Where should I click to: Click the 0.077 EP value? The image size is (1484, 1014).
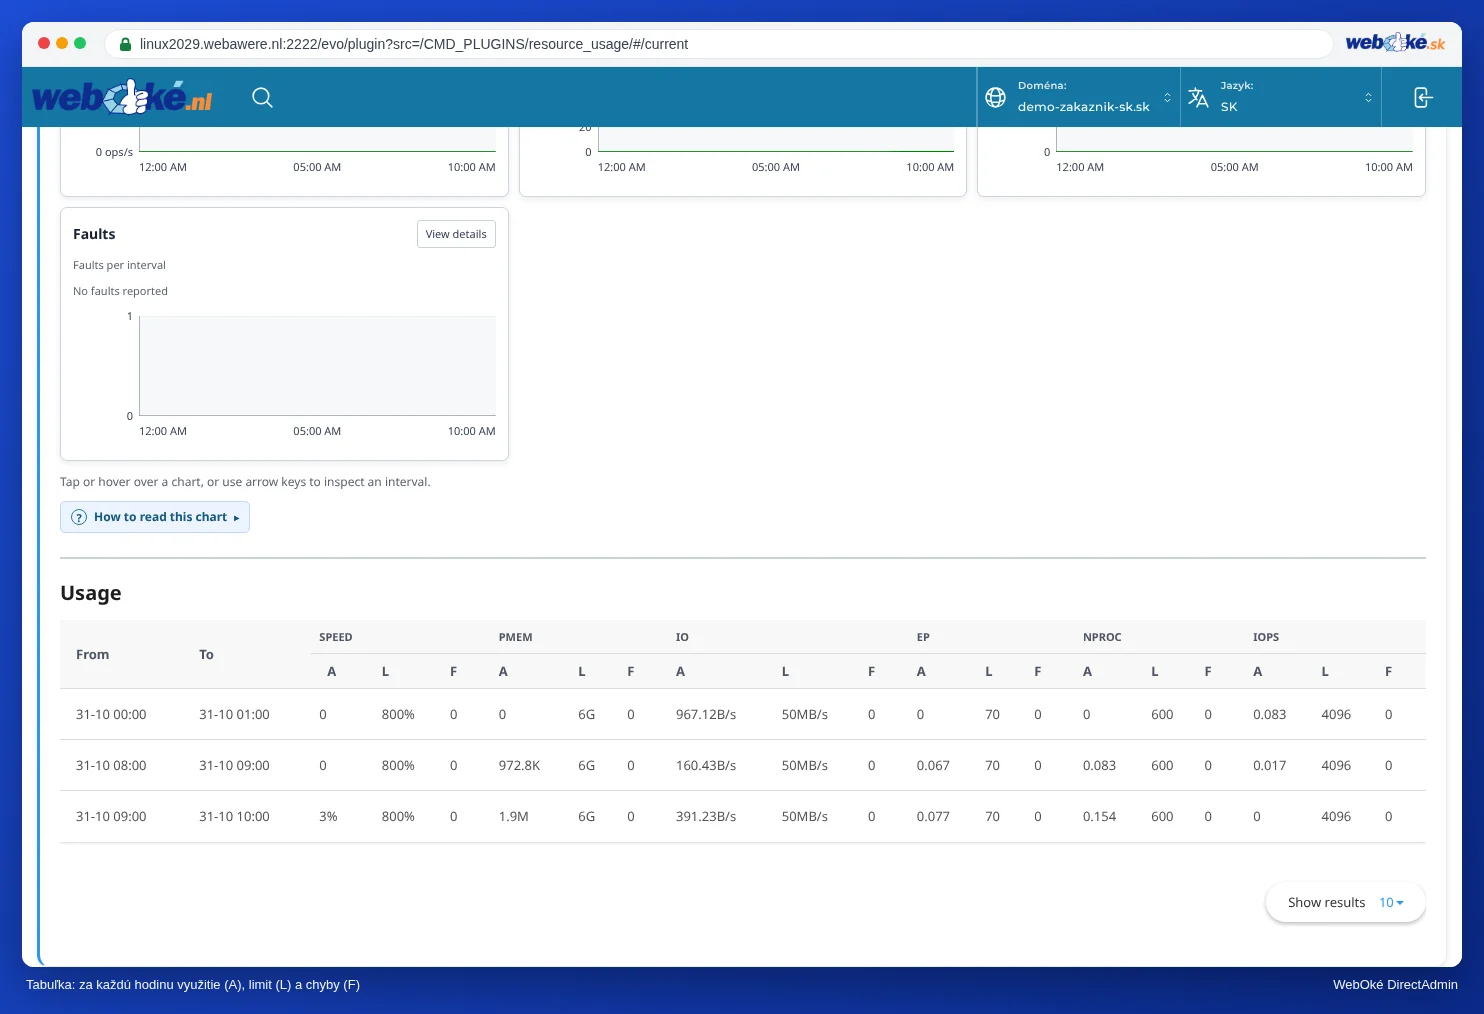tap(933, 816)
